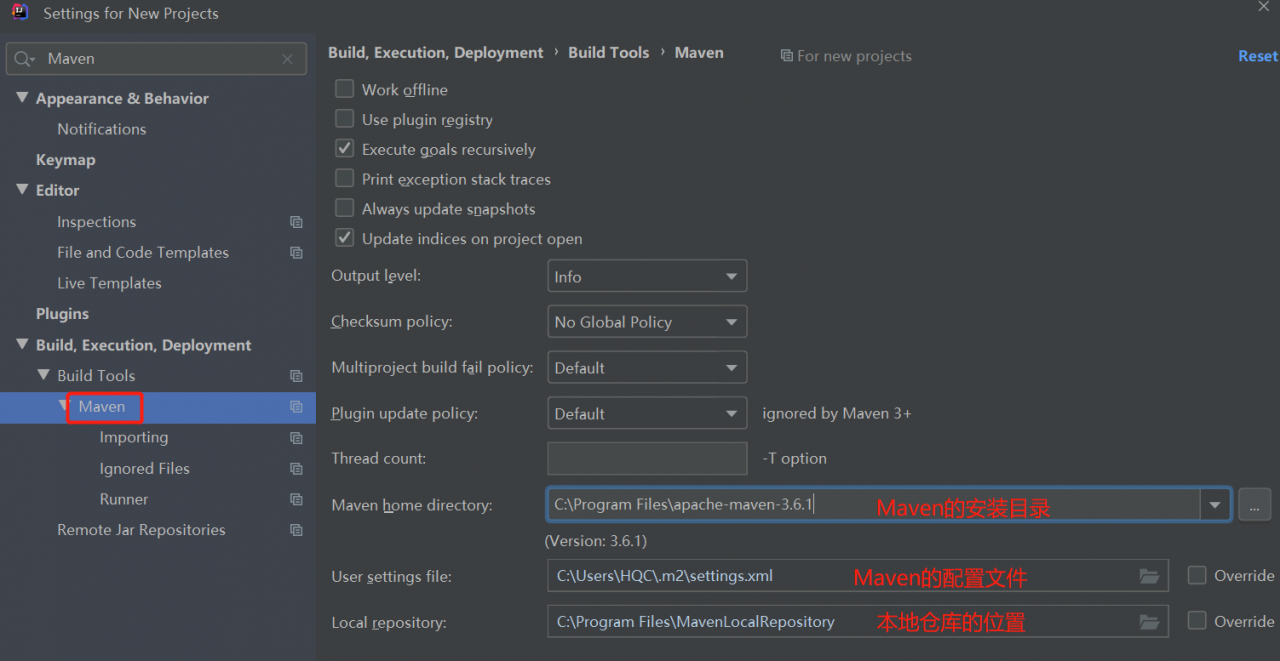
Task: Click 'Build, Execution, Deployment' in breadcrumb
Action: pos(436,53)
